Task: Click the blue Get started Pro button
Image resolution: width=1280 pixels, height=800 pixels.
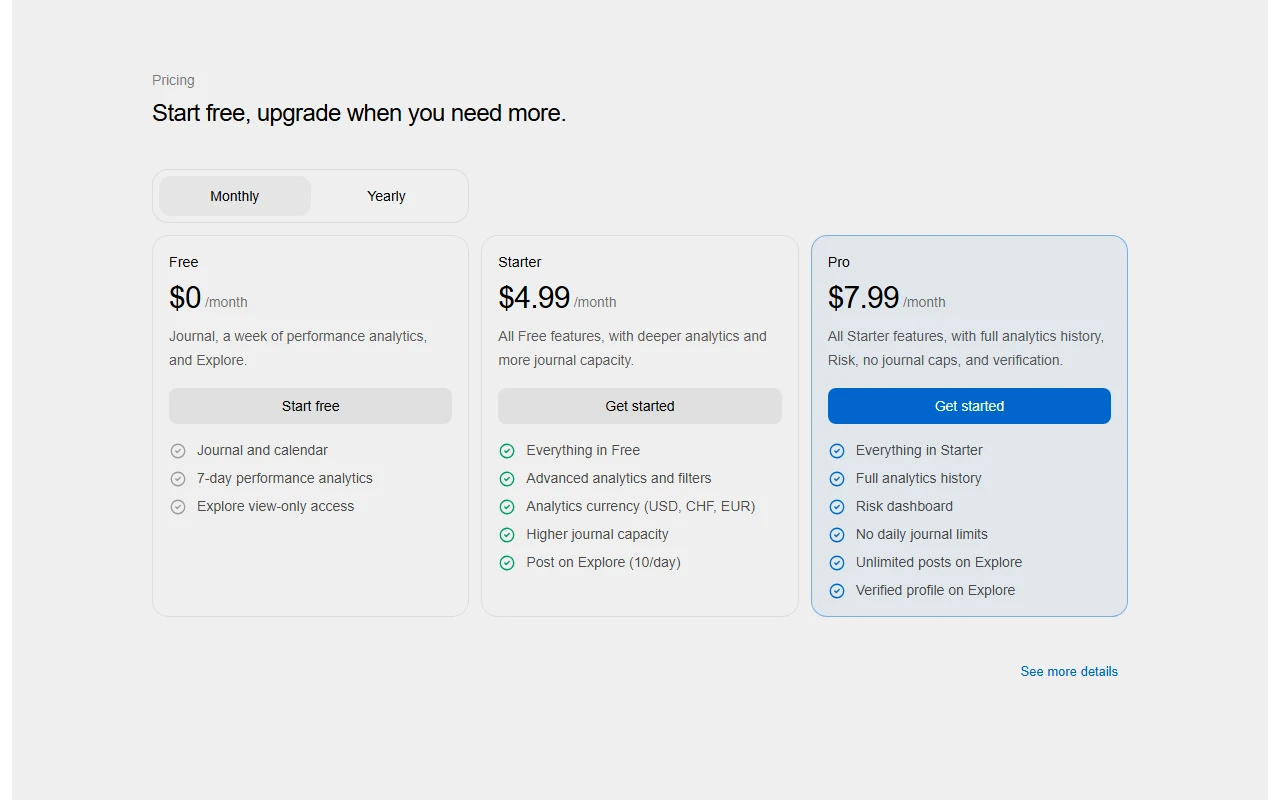Action: point(969,406)
